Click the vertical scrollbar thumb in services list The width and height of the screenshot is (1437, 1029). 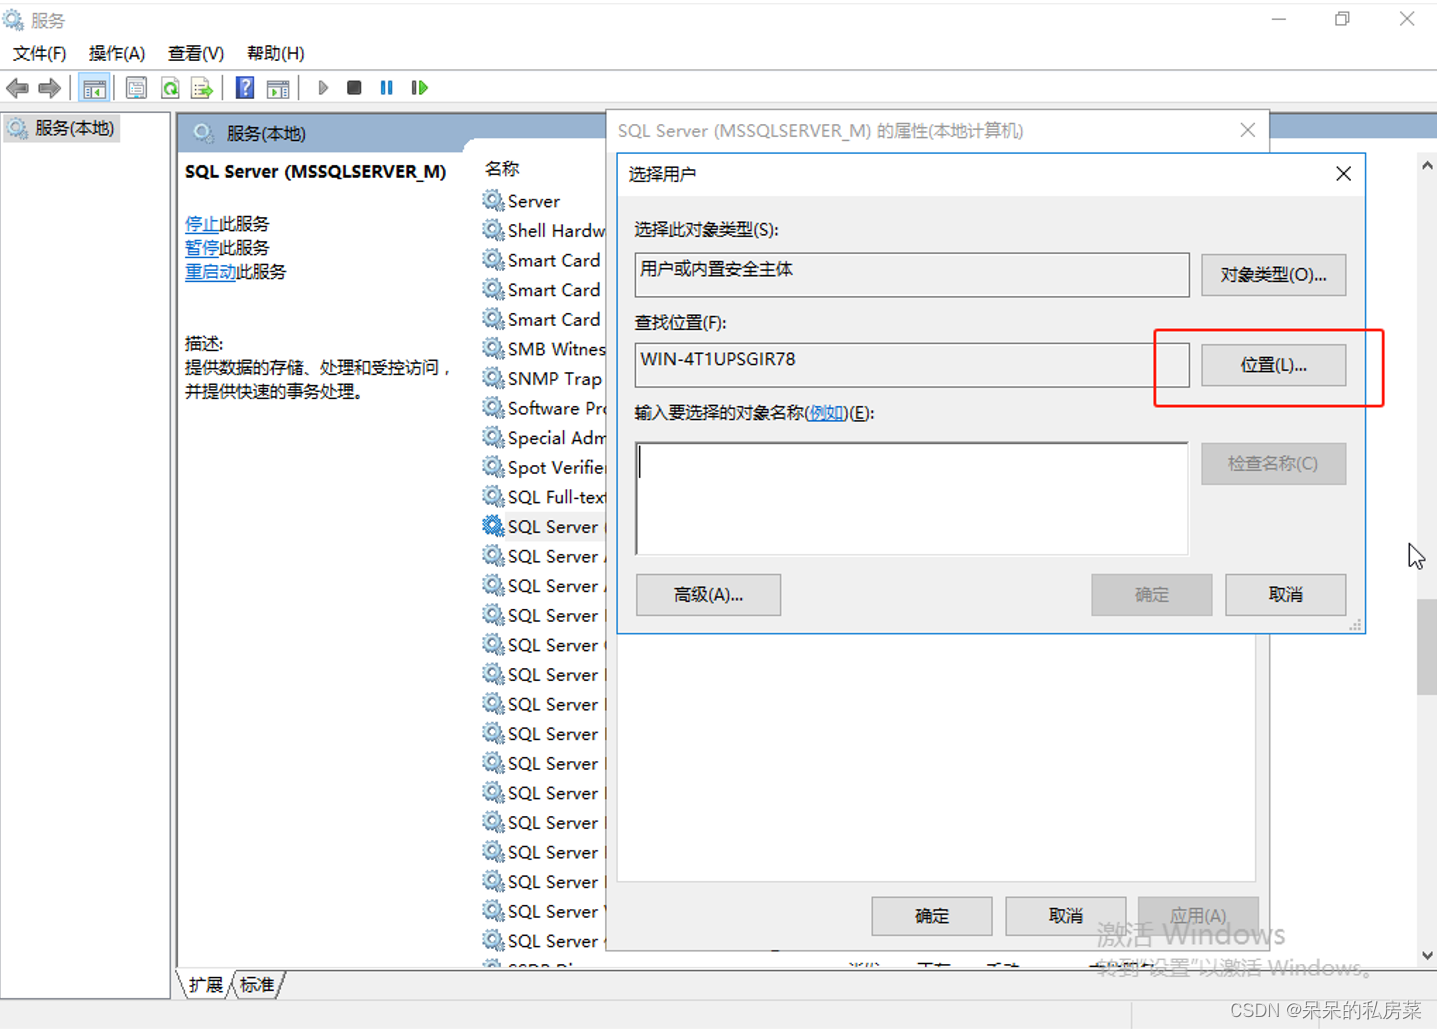pyautogui.click(x=1427, y=646)
